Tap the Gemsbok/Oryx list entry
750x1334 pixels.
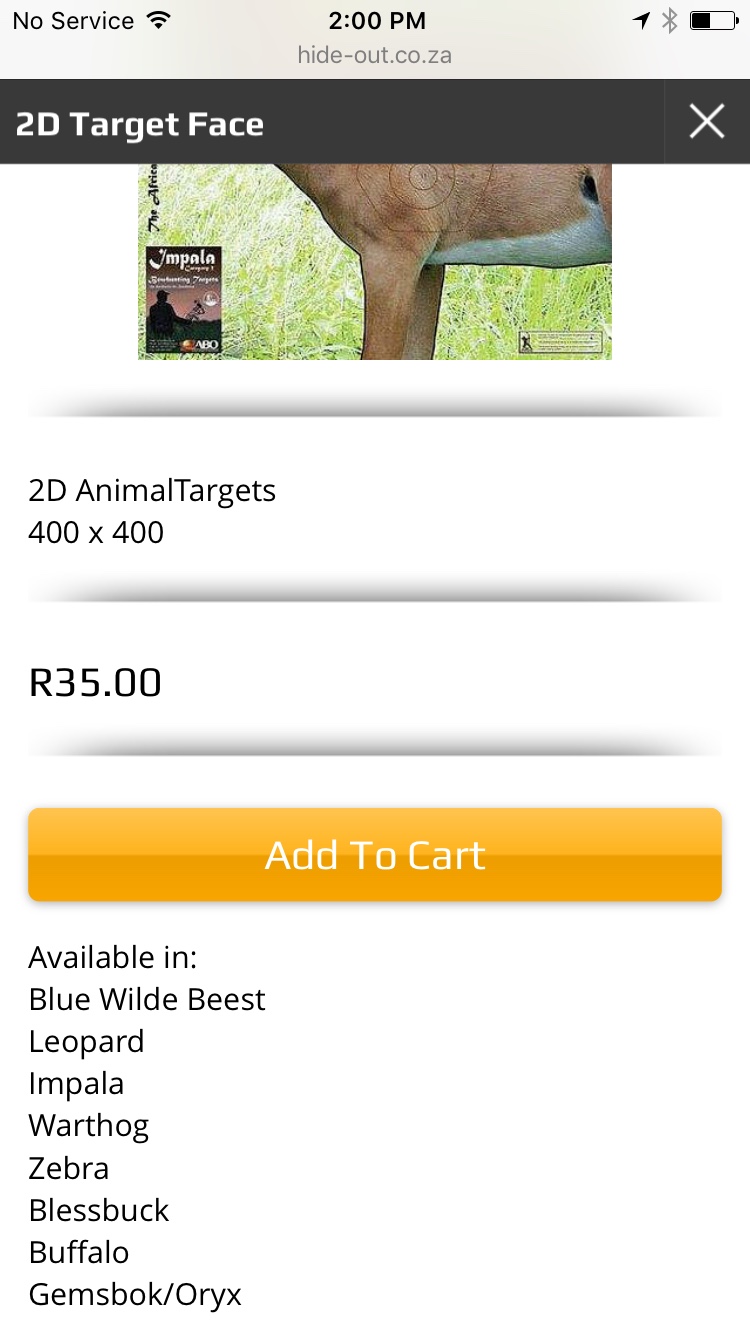pyautogui.click(x=135, y=1295)
